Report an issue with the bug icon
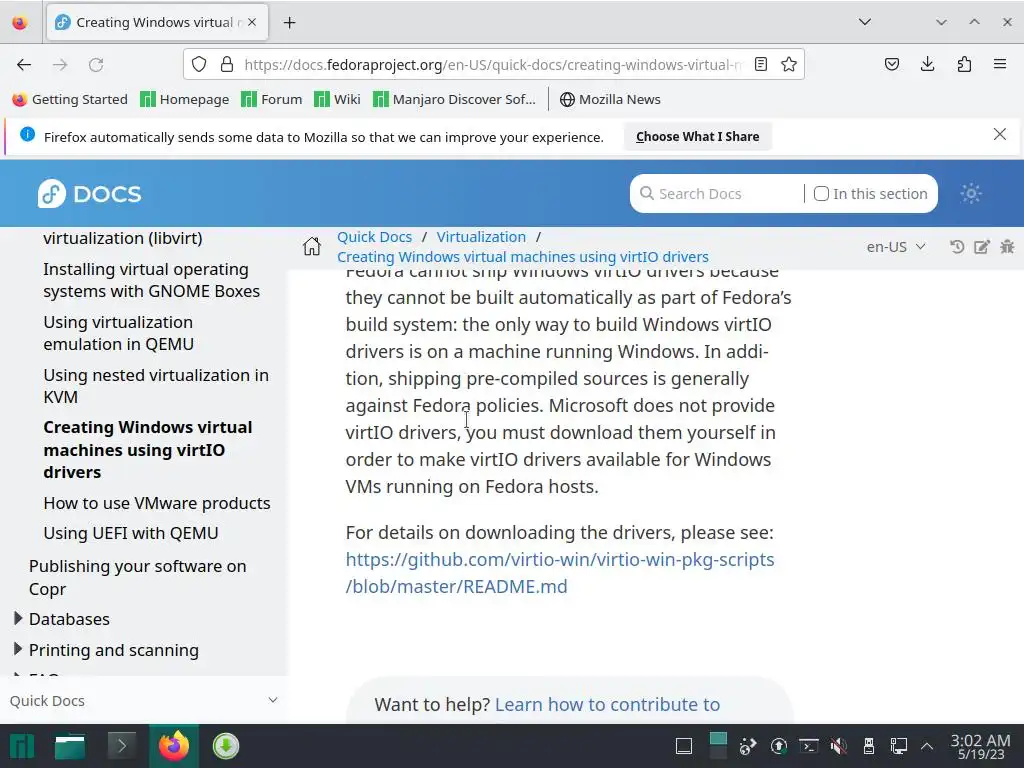 point(1007,247)
